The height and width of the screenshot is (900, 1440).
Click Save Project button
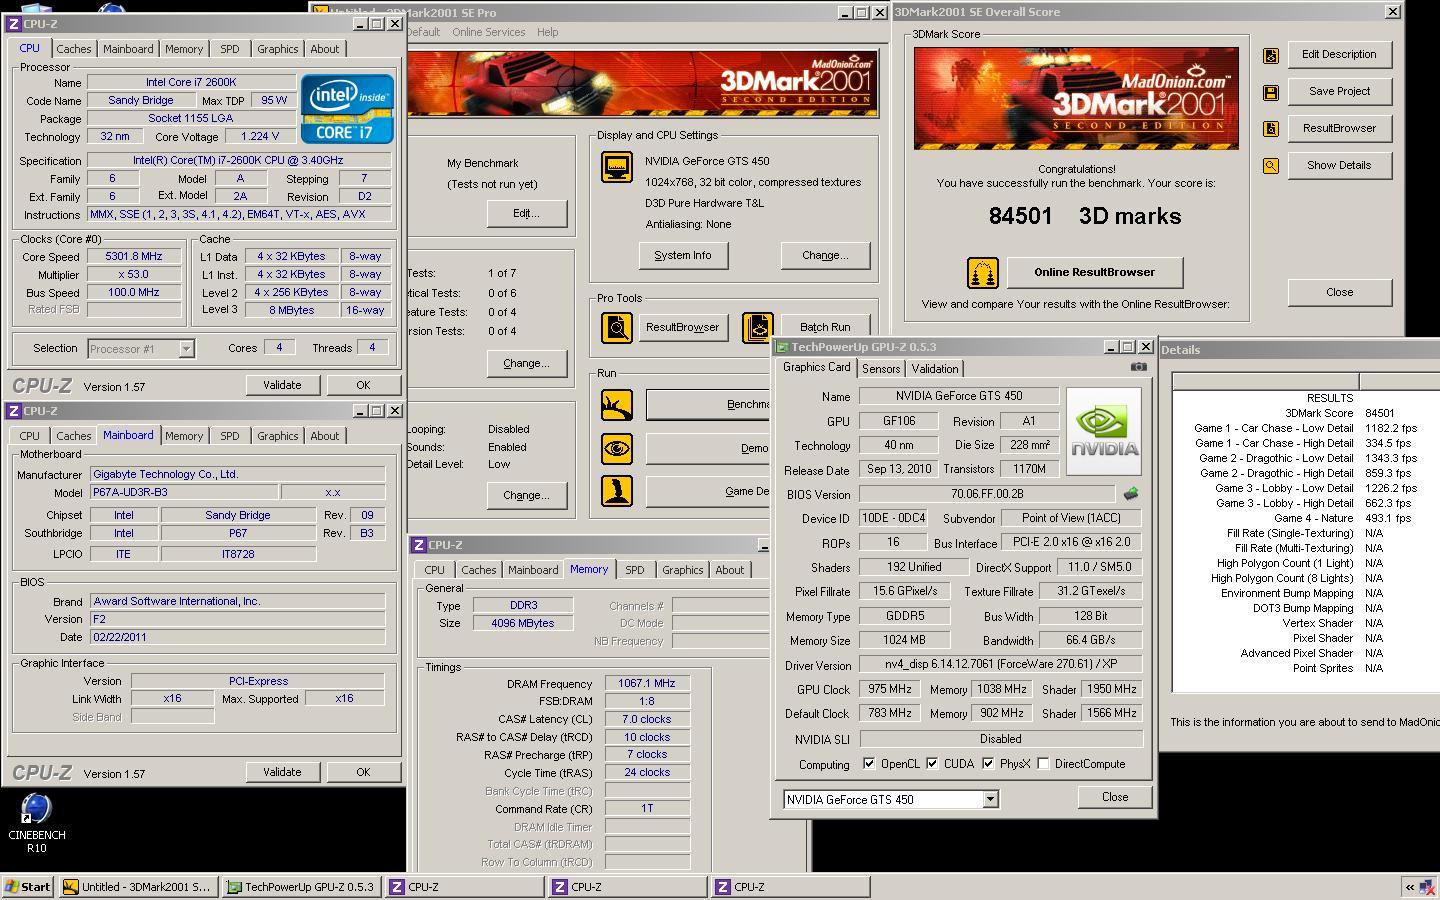click(1339, 92)
